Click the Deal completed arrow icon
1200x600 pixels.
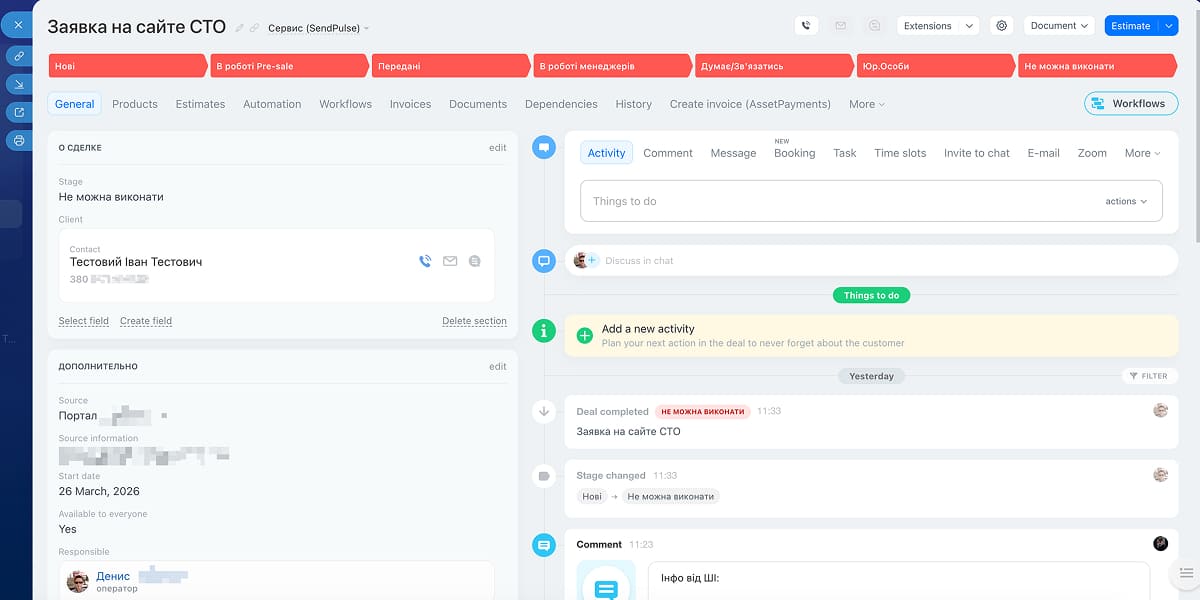pyautogui.click(x=544, y=410)
